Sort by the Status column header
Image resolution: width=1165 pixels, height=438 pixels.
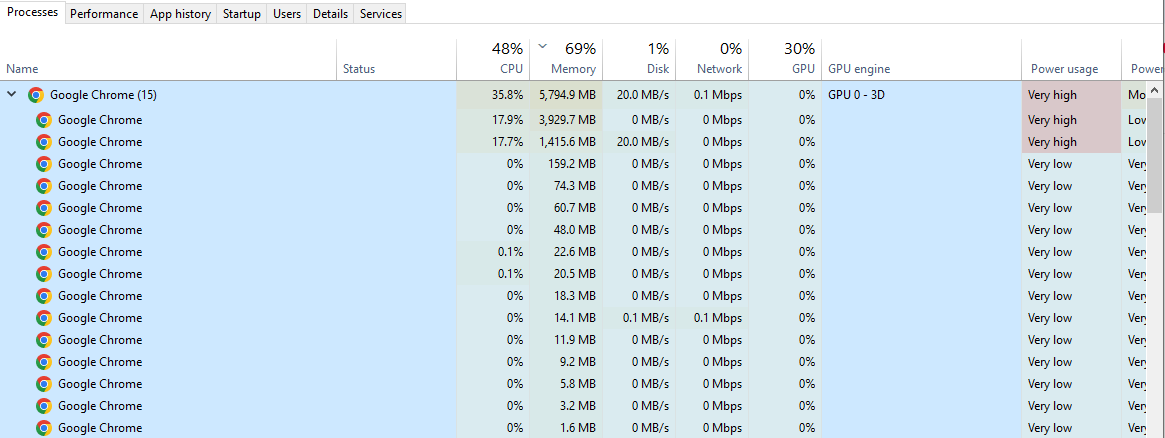click(x=396, y=59)
